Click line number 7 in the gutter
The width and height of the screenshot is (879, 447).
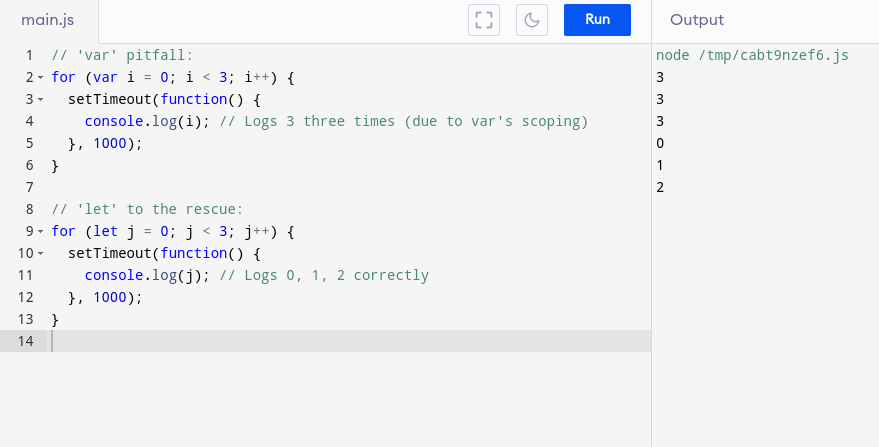[x=30, y=187]
